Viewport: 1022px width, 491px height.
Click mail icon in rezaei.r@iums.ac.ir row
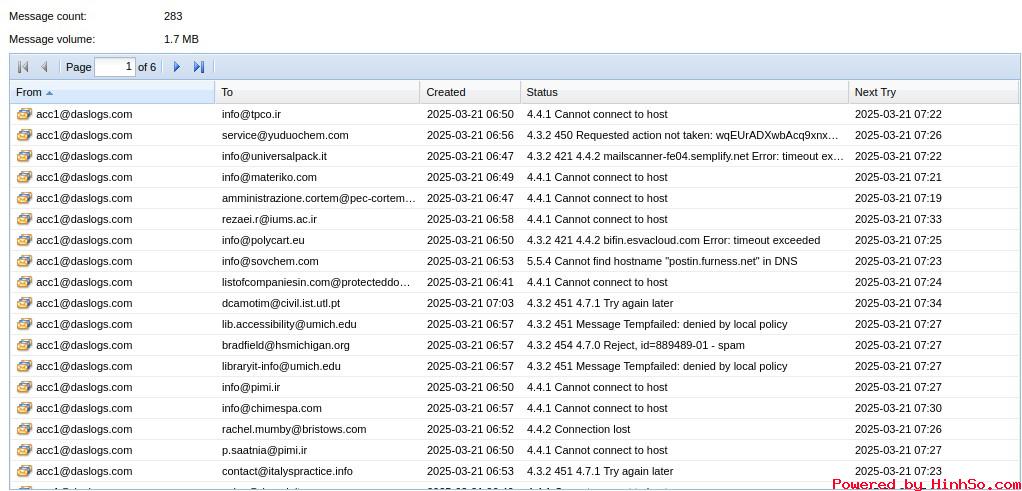pos(24,219)
